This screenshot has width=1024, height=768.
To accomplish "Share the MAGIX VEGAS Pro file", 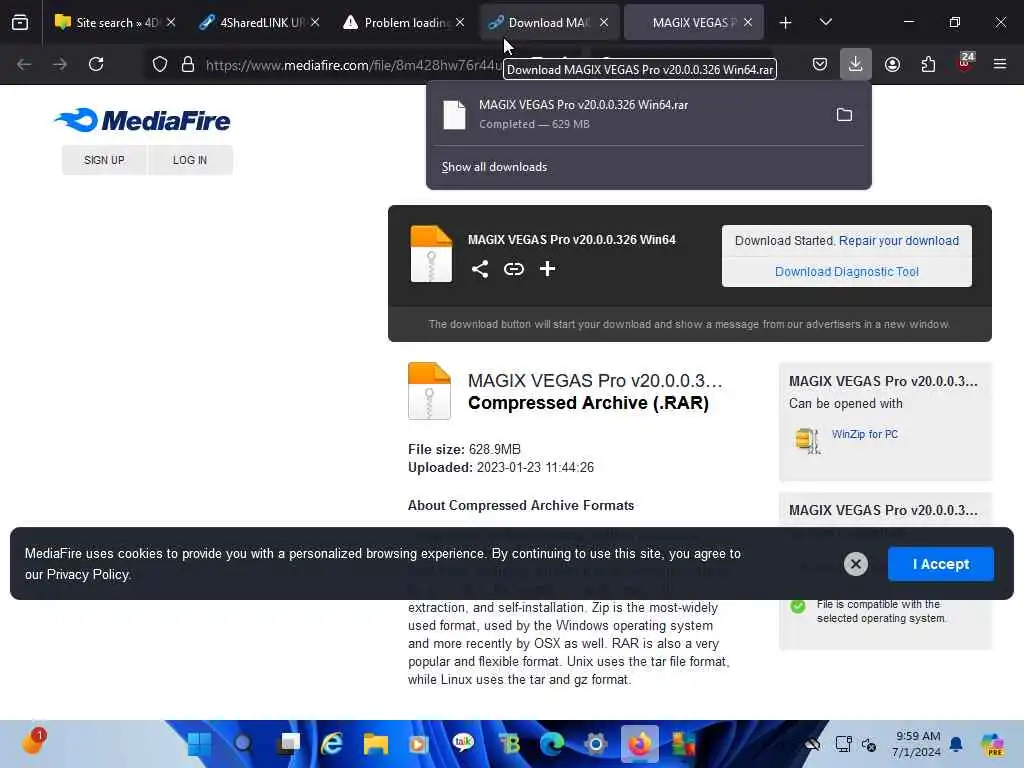I will point(480,269).
